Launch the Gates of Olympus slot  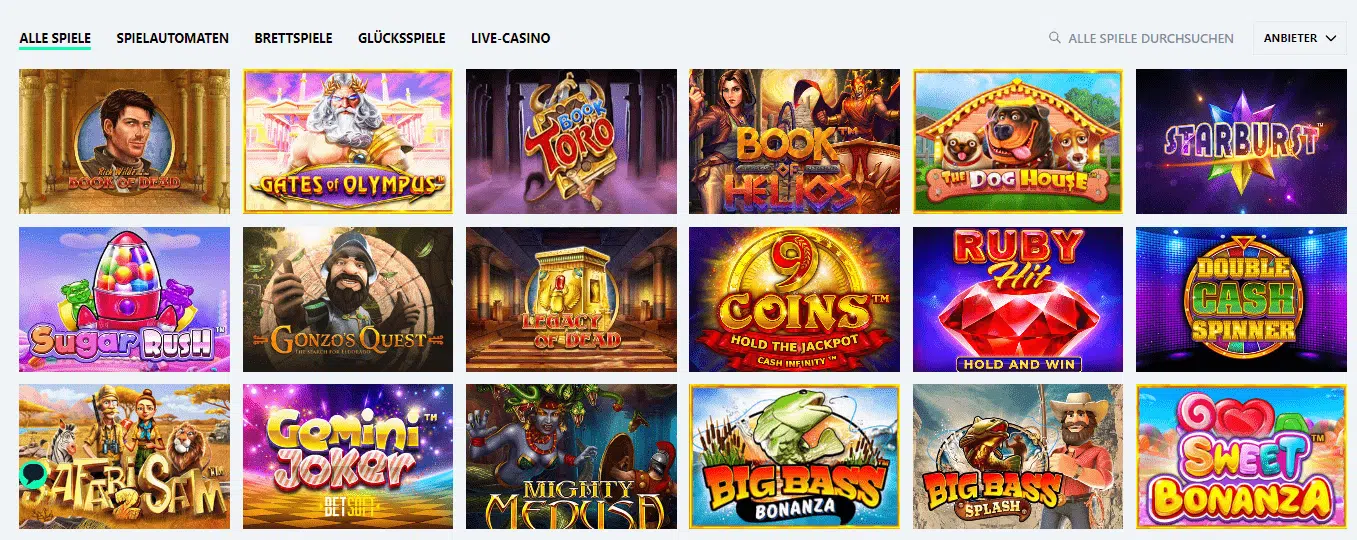coord(348,141)
